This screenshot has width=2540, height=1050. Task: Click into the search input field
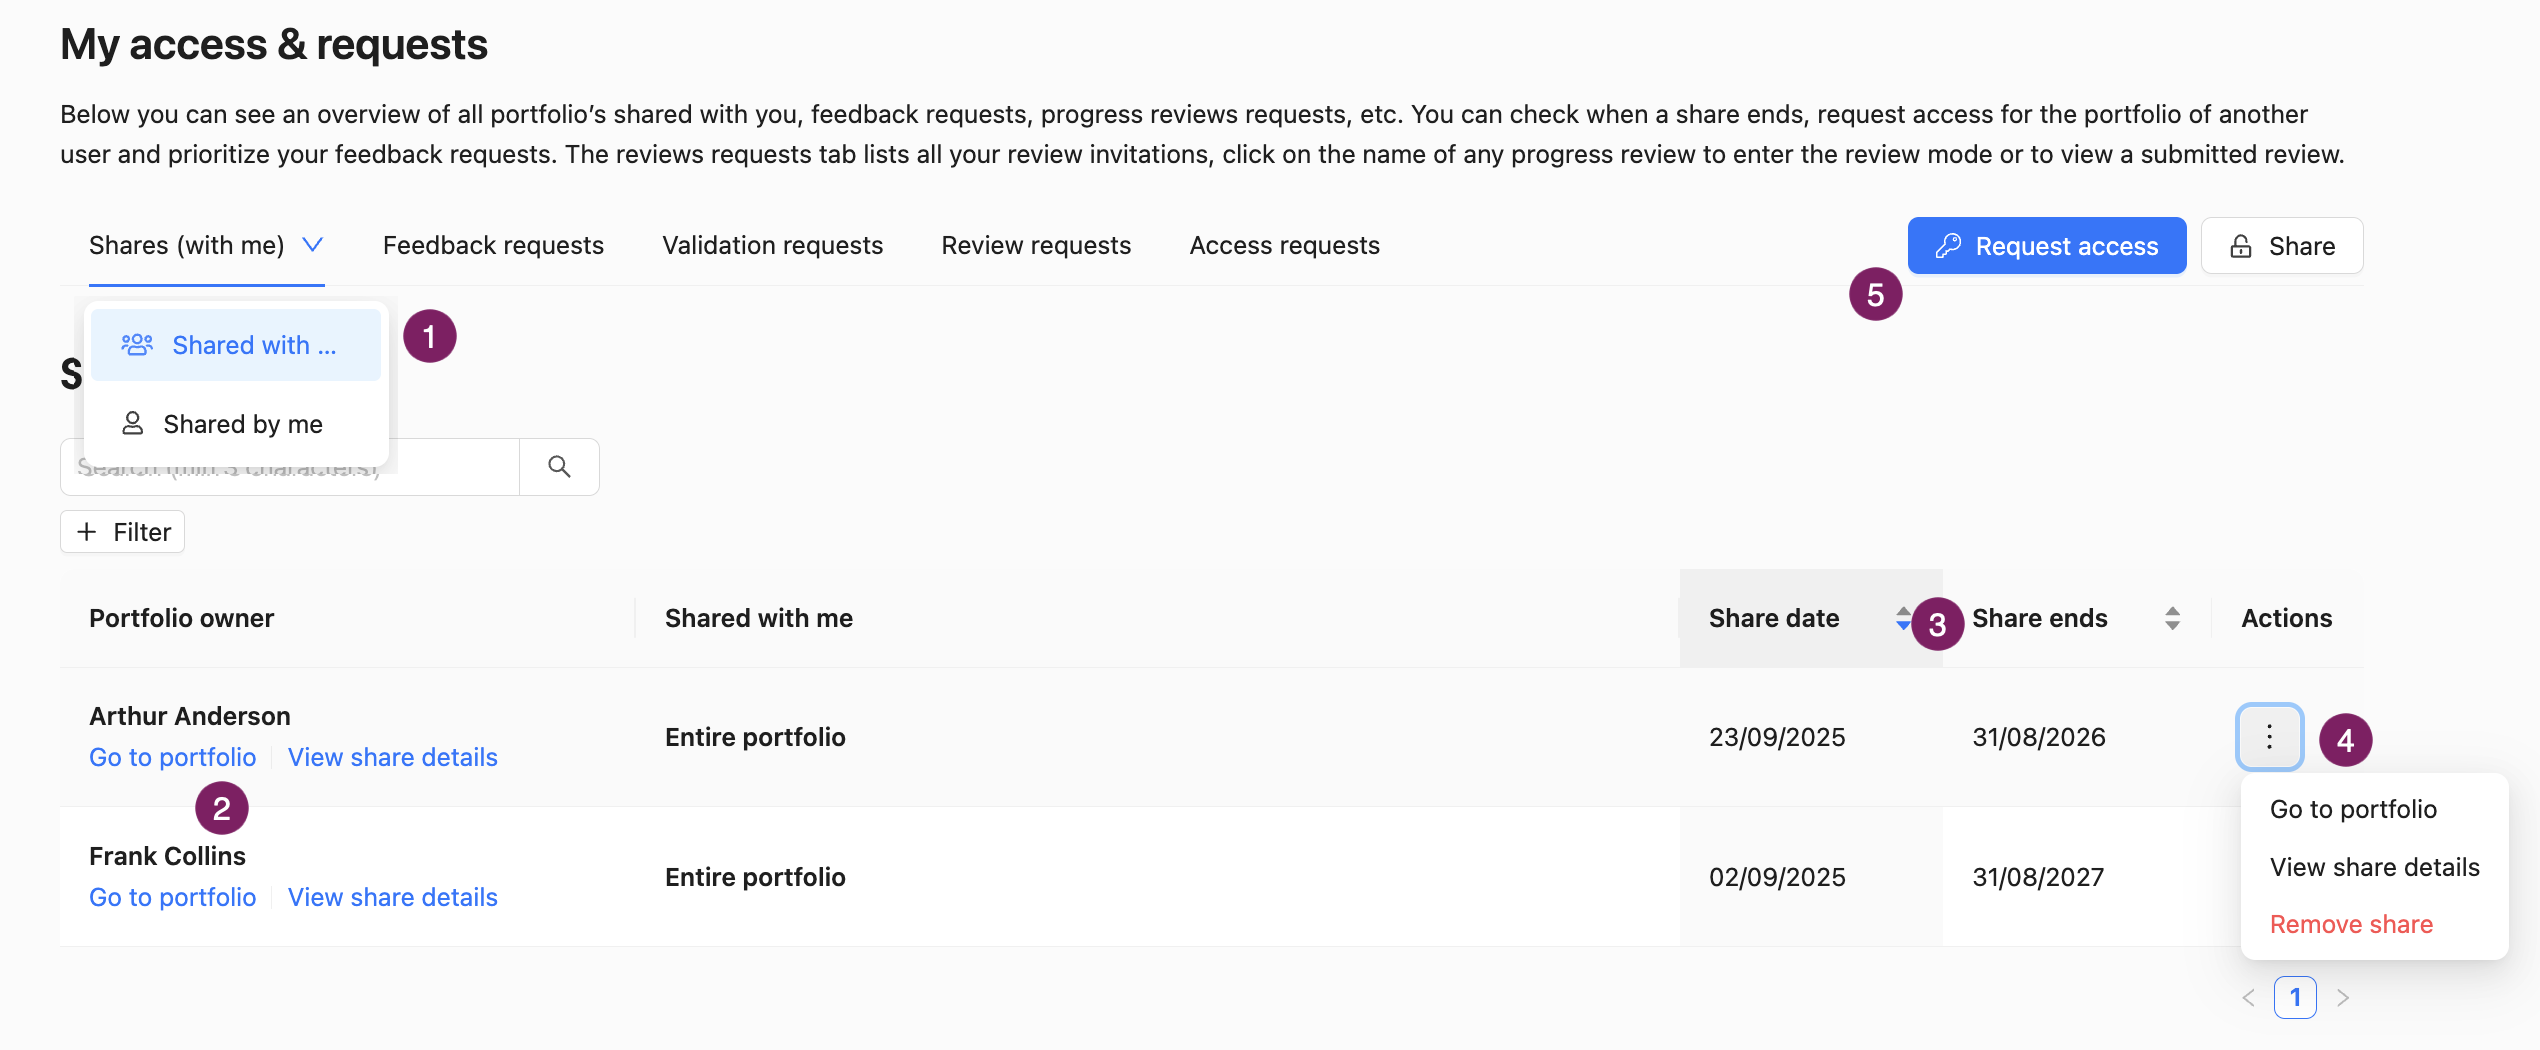point(290,467)
